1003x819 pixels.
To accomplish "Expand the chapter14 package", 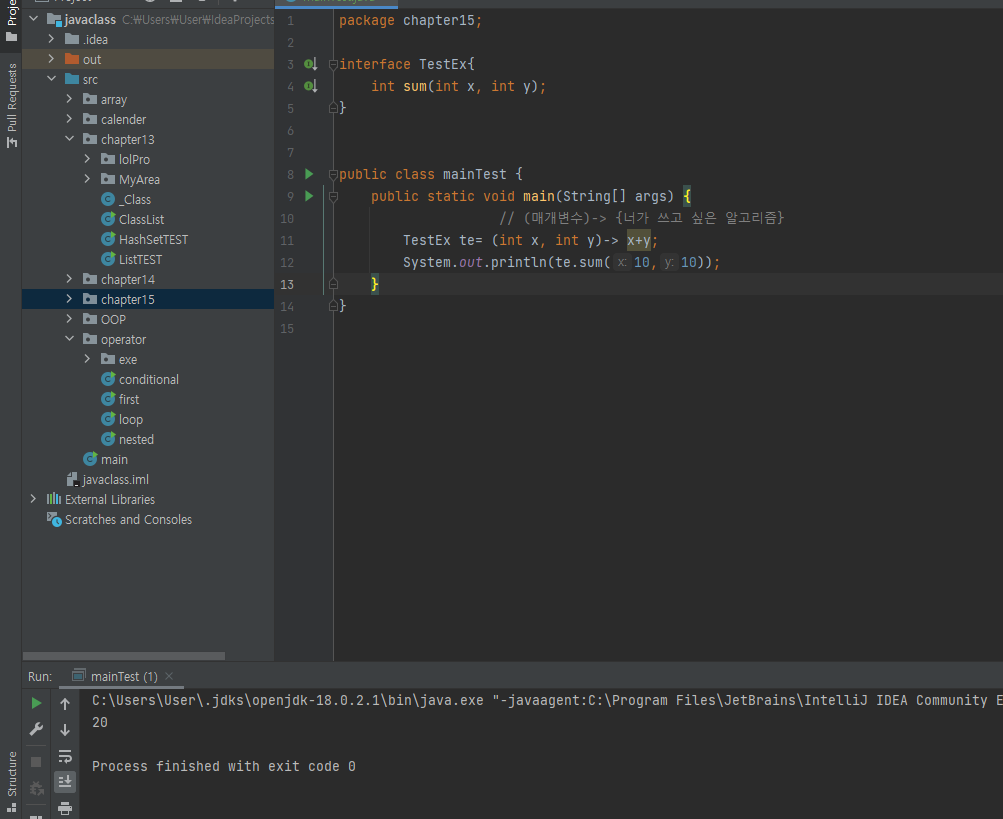I will pos(70,279).
